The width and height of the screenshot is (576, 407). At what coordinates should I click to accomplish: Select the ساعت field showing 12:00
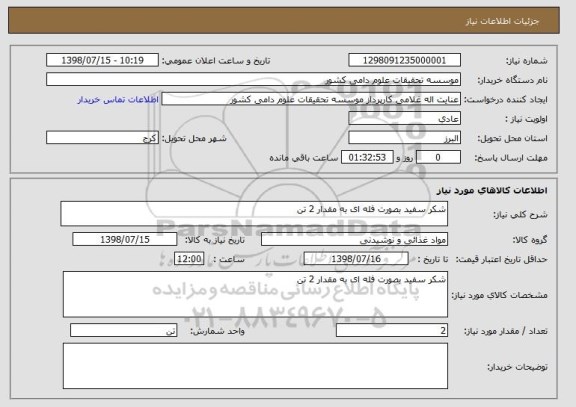click(189, 259)
